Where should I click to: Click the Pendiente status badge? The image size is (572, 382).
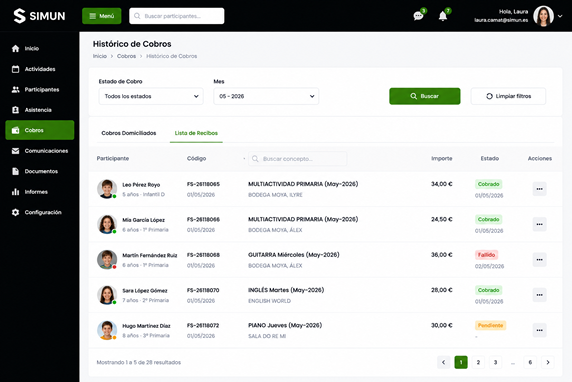(490, 325)
